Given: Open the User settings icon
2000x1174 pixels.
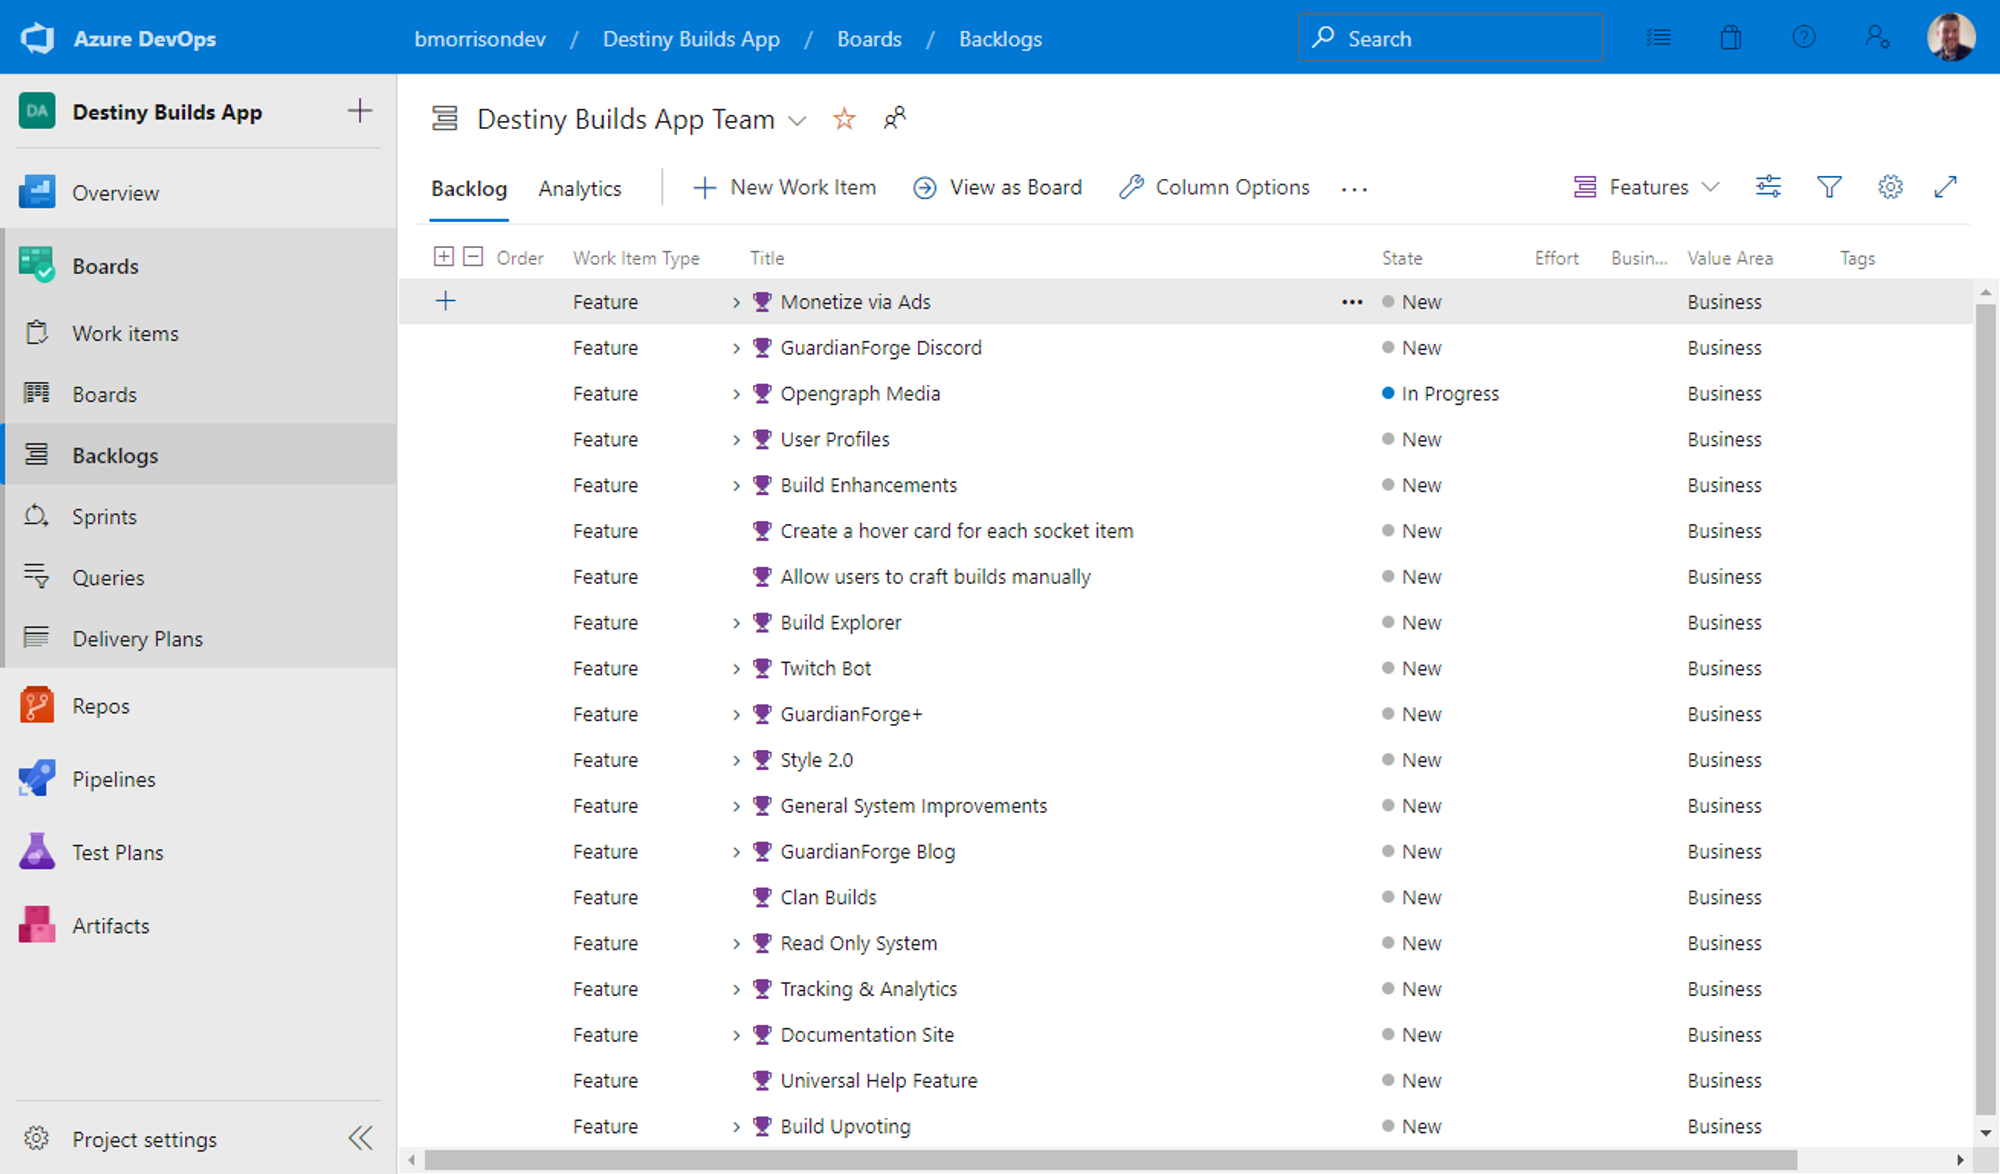Looking at the screenshot, I should tap(1877, 38).
